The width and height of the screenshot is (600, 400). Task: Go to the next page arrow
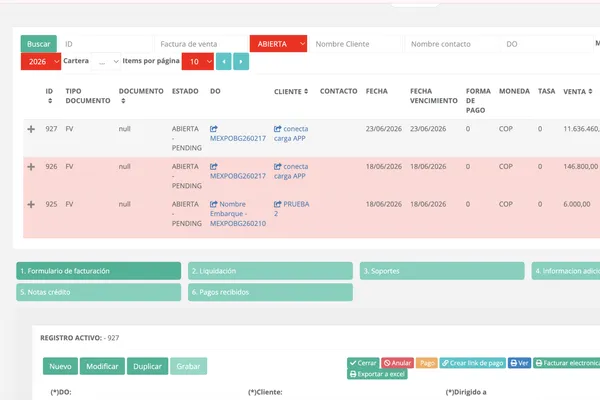tap(241, 62)
